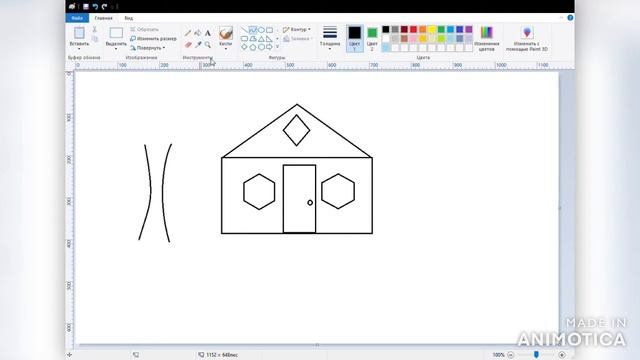Open the Rotate (Повернуть) dropdown
This screenshot has width=640, height=360.
click(x=148, y=48)
